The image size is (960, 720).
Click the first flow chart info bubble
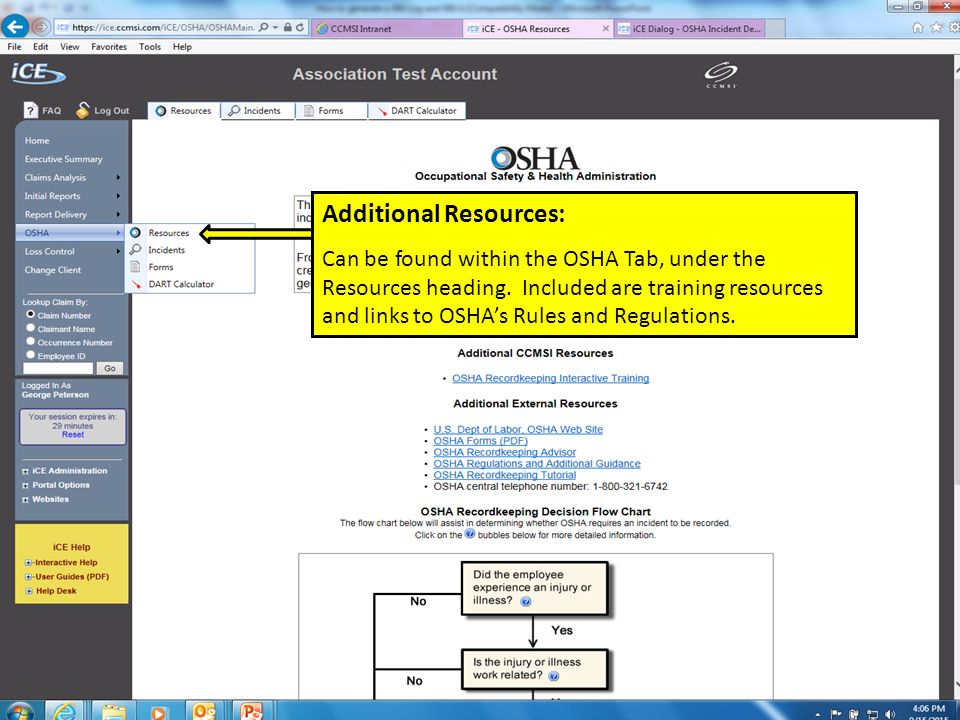click(525, 601)
